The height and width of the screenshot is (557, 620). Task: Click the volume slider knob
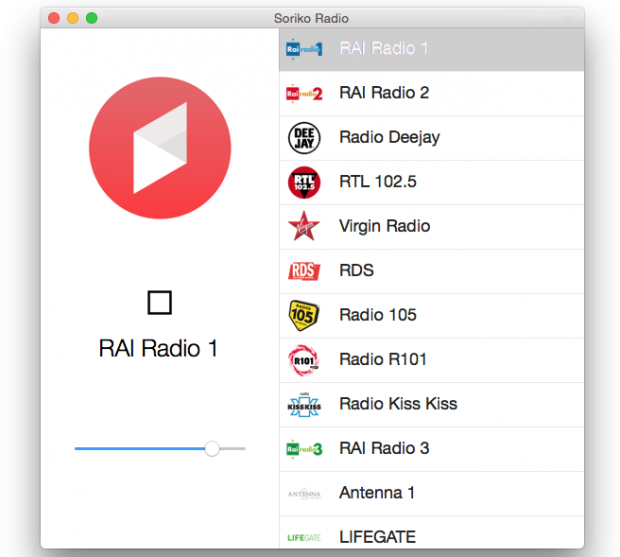(212, 449)
